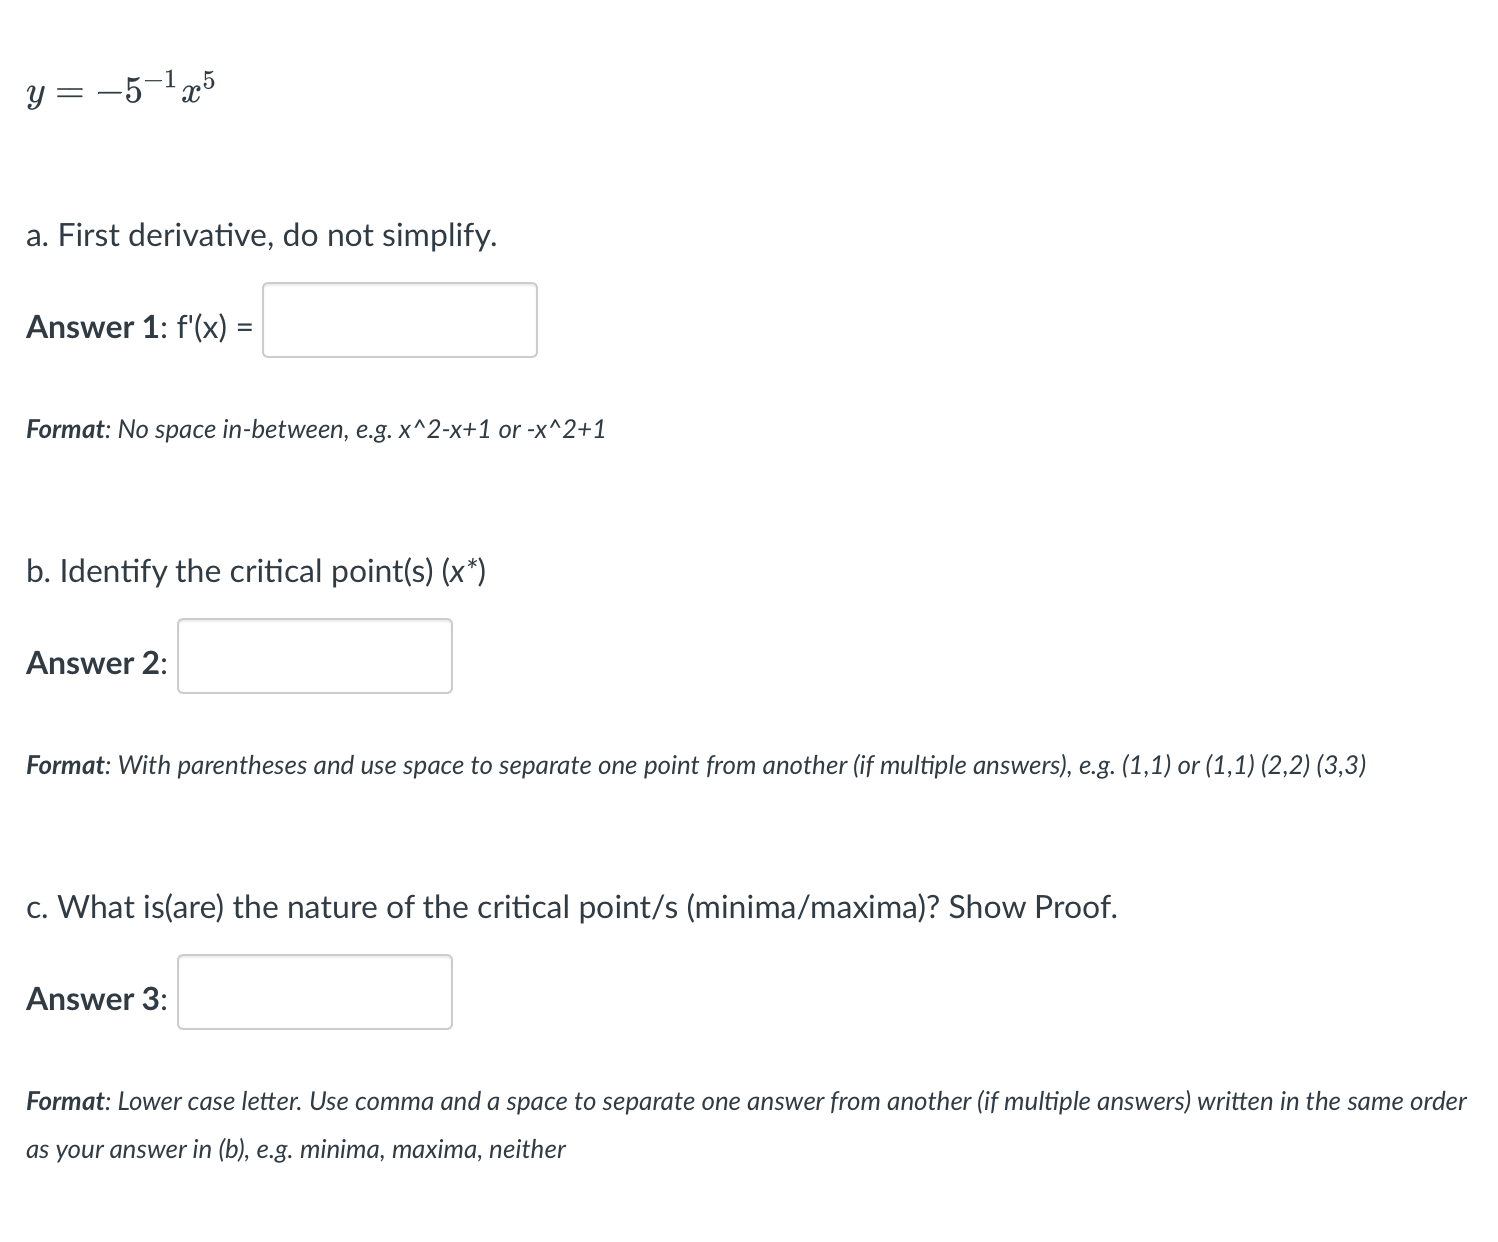Select the x^2-x+1 example text

click(x=444, y=429)
